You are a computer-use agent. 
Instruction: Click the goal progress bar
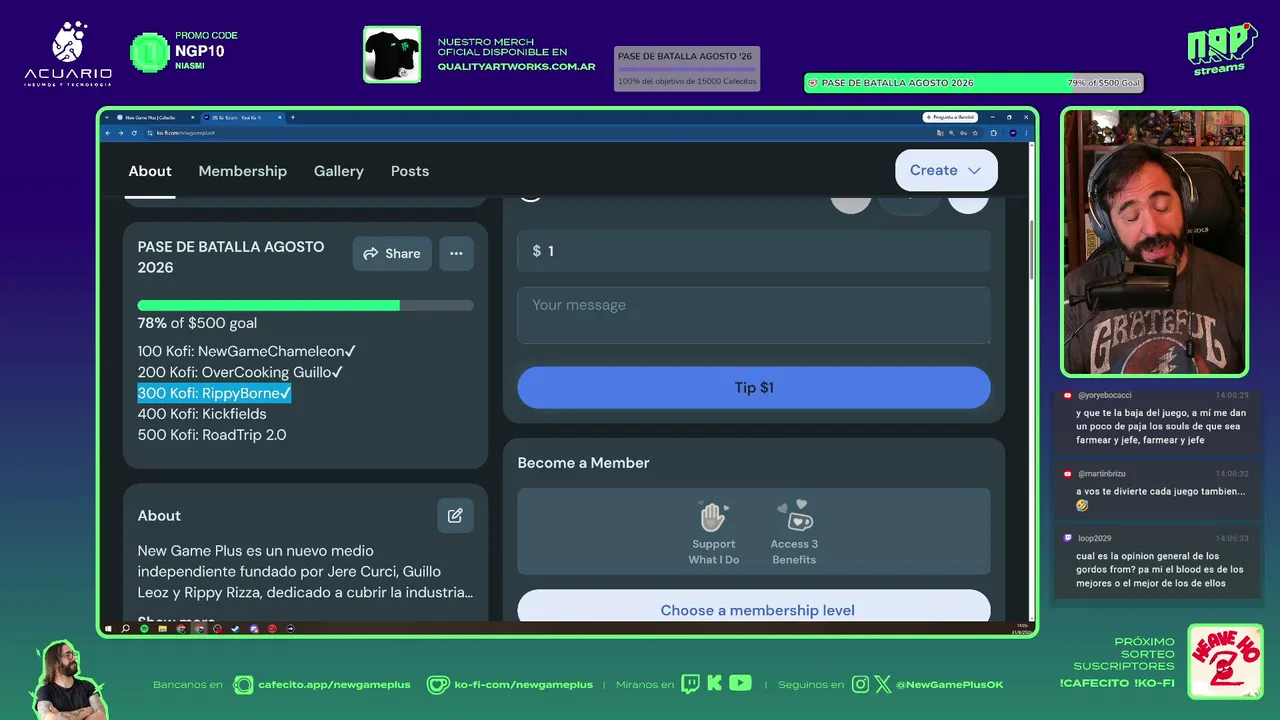click(305, 305)
